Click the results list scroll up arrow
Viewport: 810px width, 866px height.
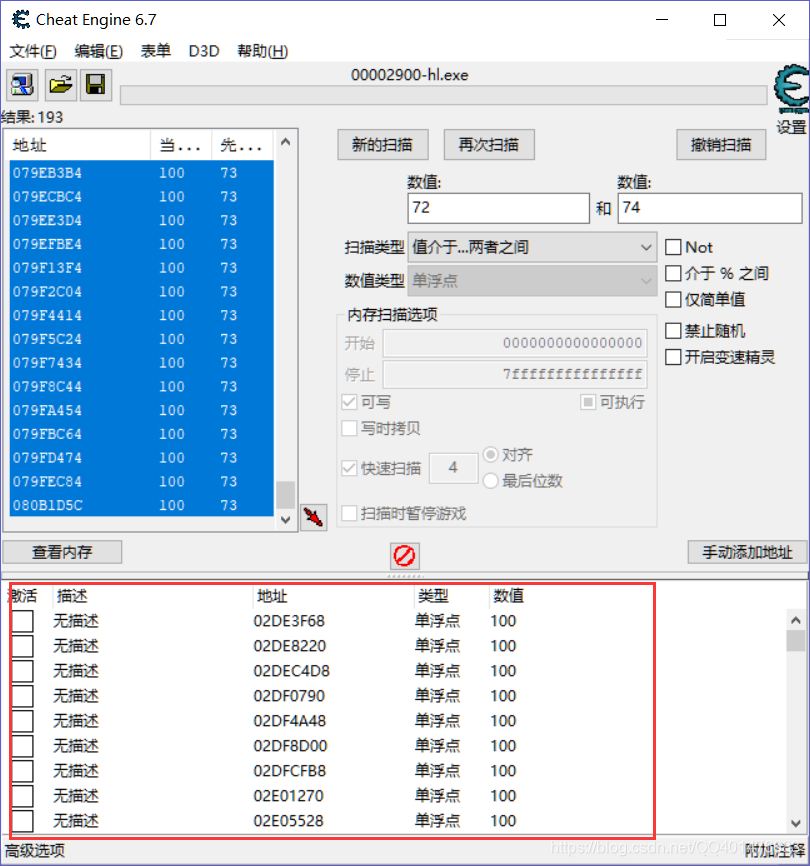(x=285, y=142)
